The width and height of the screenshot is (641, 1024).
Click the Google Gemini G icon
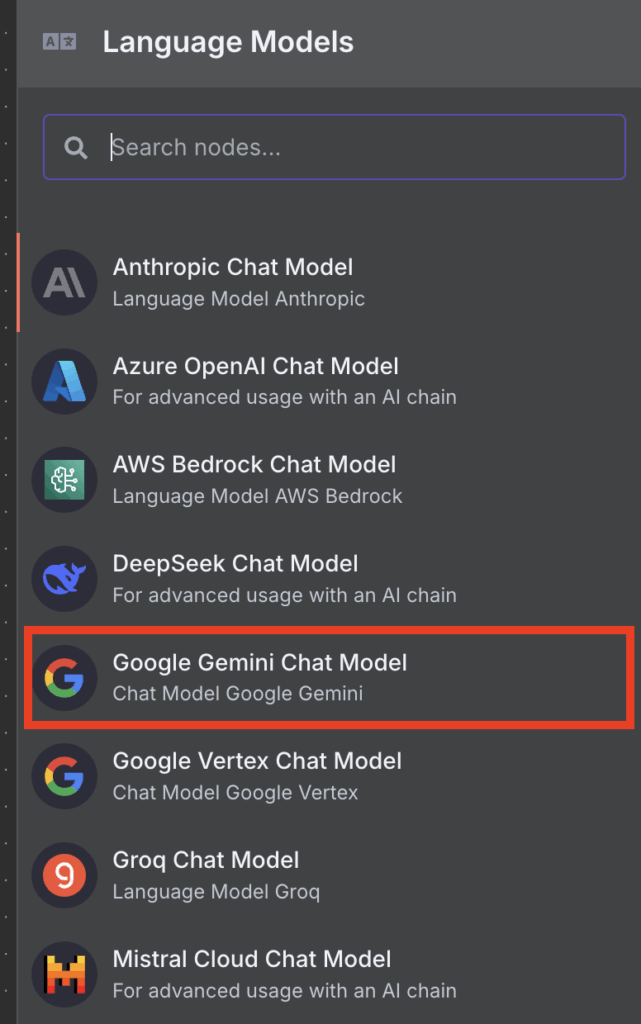point(64,678)
